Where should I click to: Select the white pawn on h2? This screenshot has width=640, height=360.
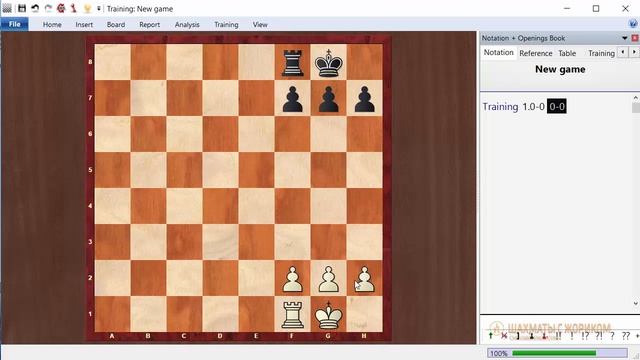(x=364, y=279)
